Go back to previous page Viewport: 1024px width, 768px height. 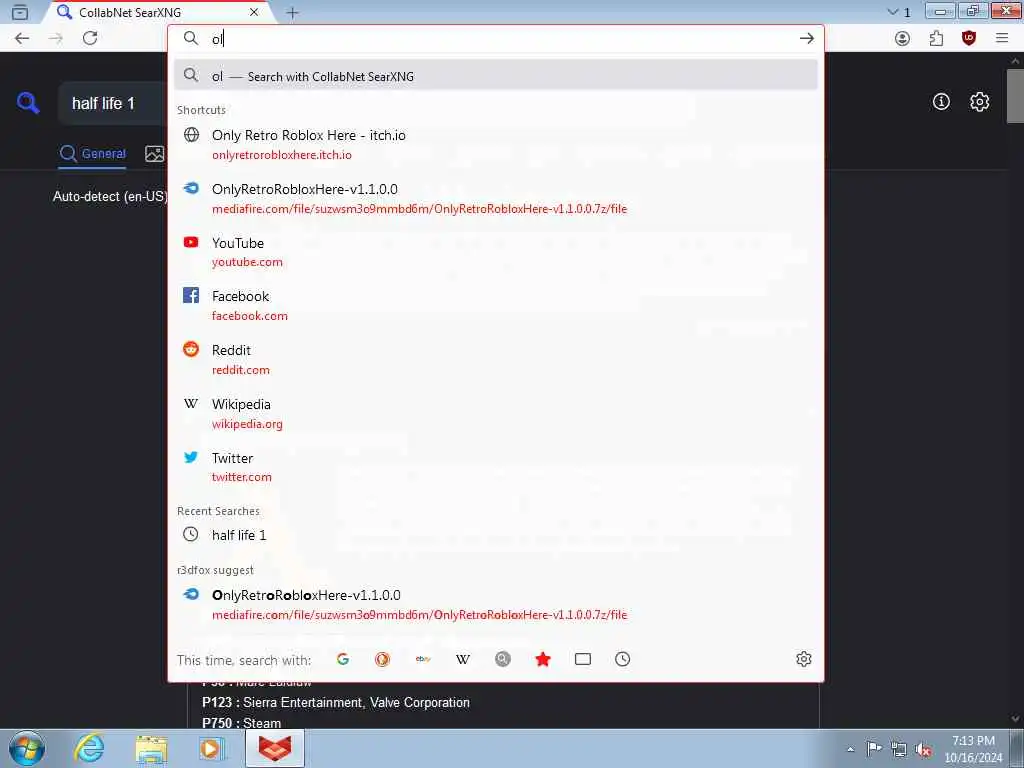22,38
